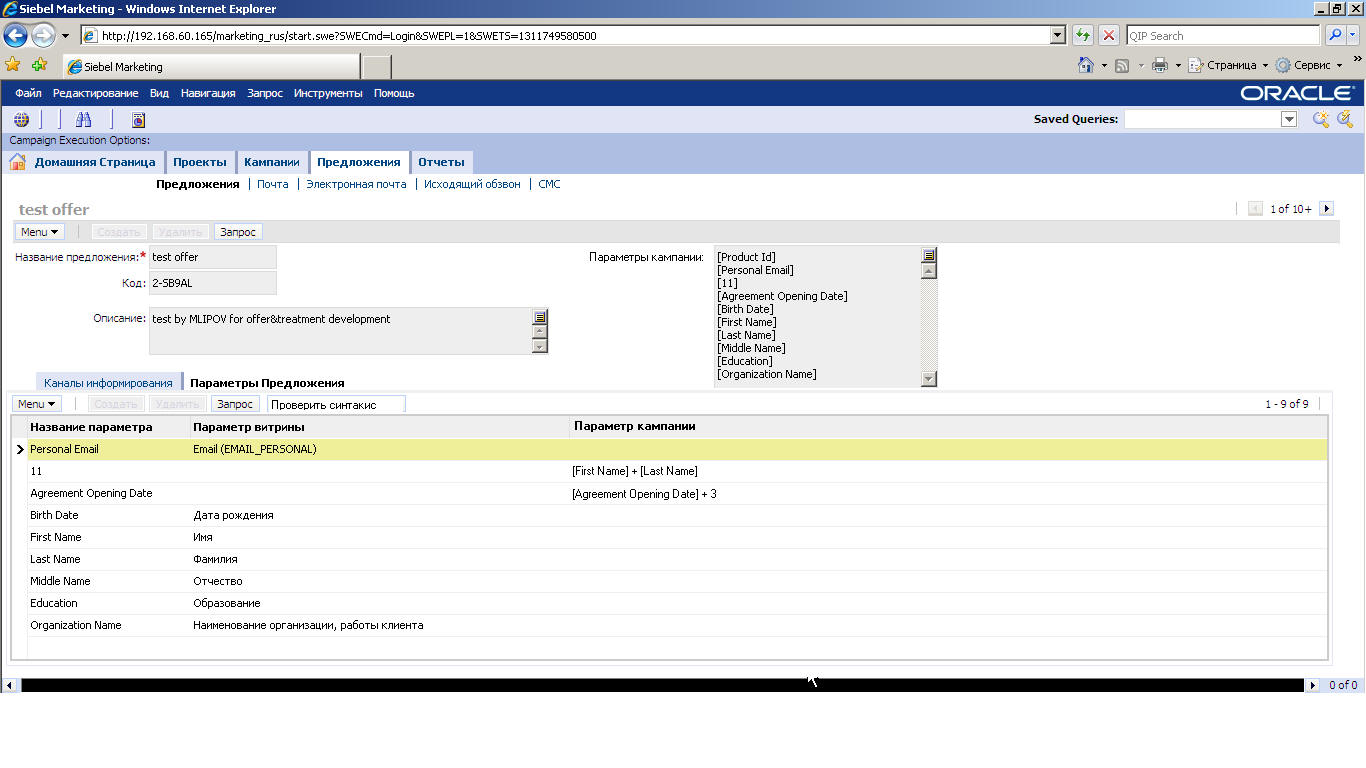Click the Сервис gear icon
This screenshot has height=768, width=1366.
(1283, 65)
